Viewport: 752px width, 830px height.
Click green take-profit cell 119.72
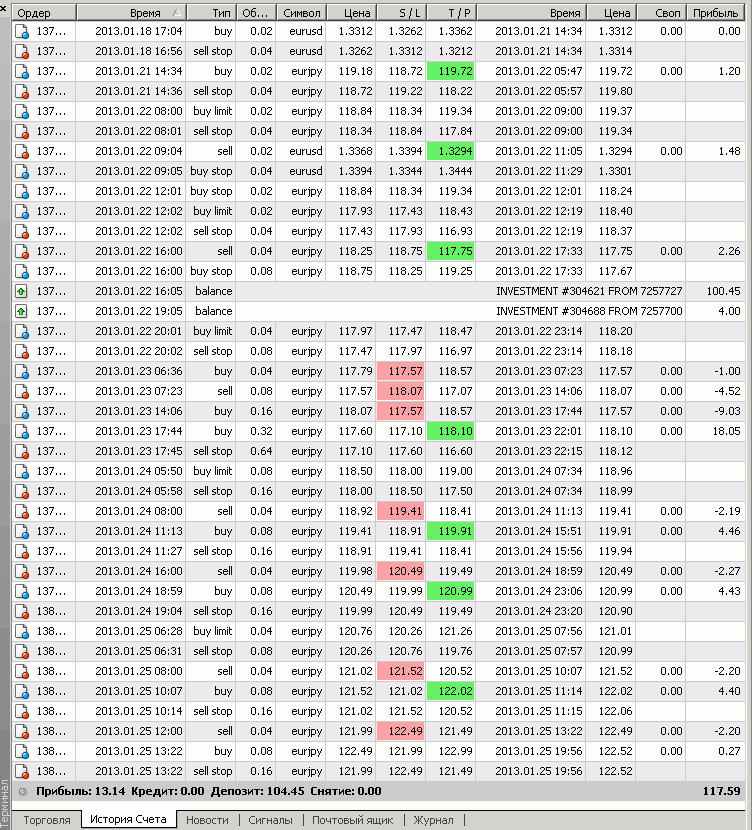tap(451, 71)
